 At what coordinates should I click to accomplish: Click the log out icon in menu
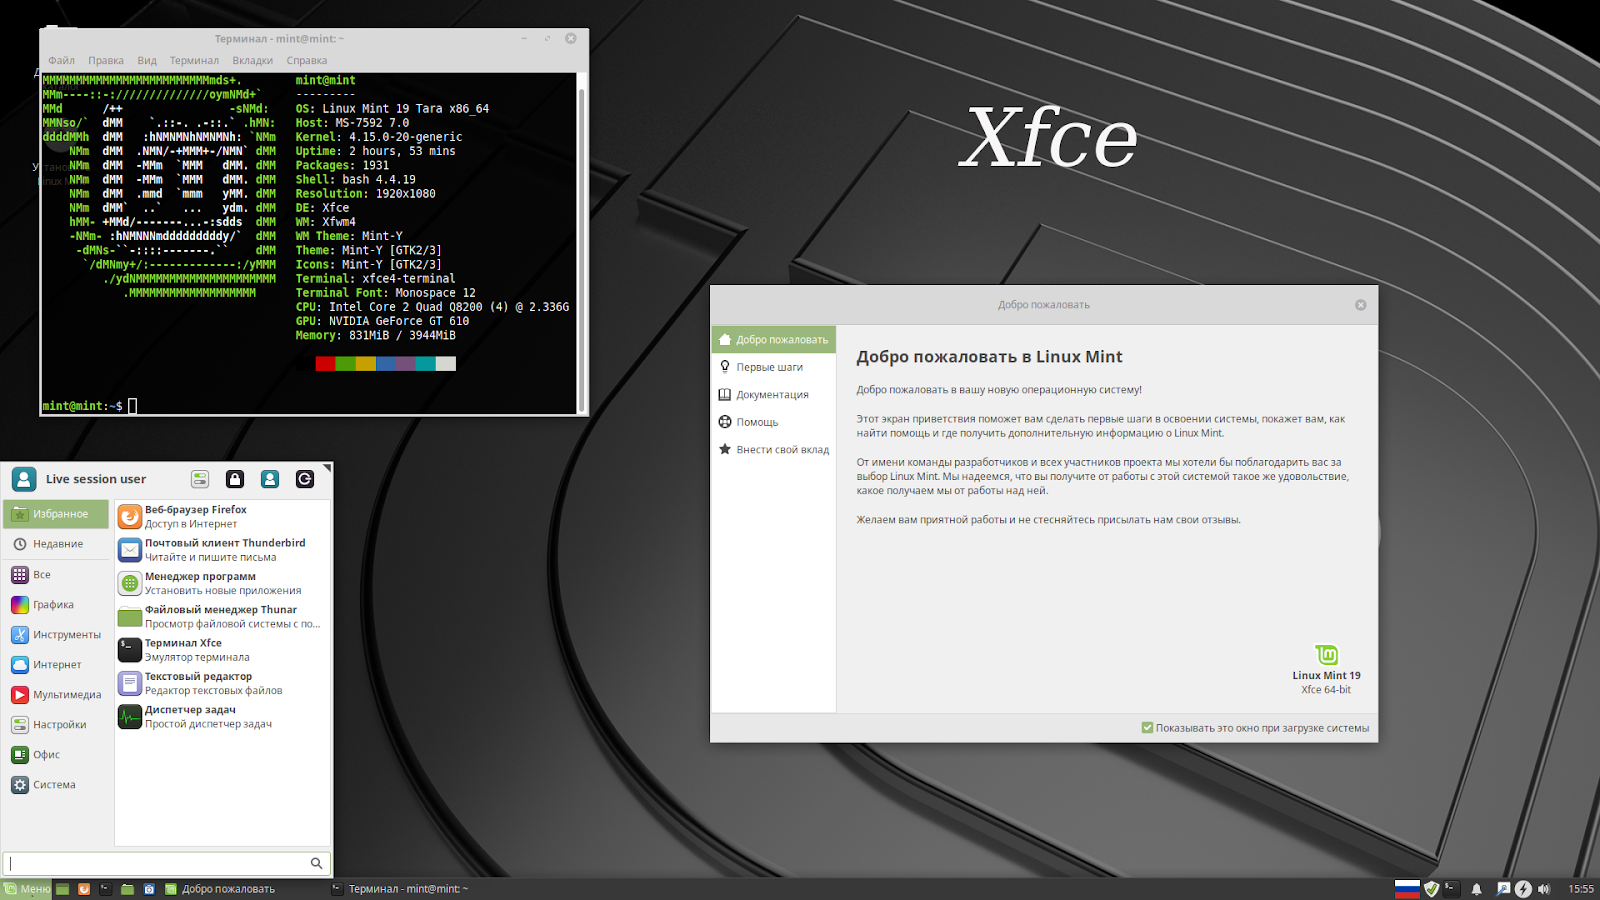[x=305, y=479]
